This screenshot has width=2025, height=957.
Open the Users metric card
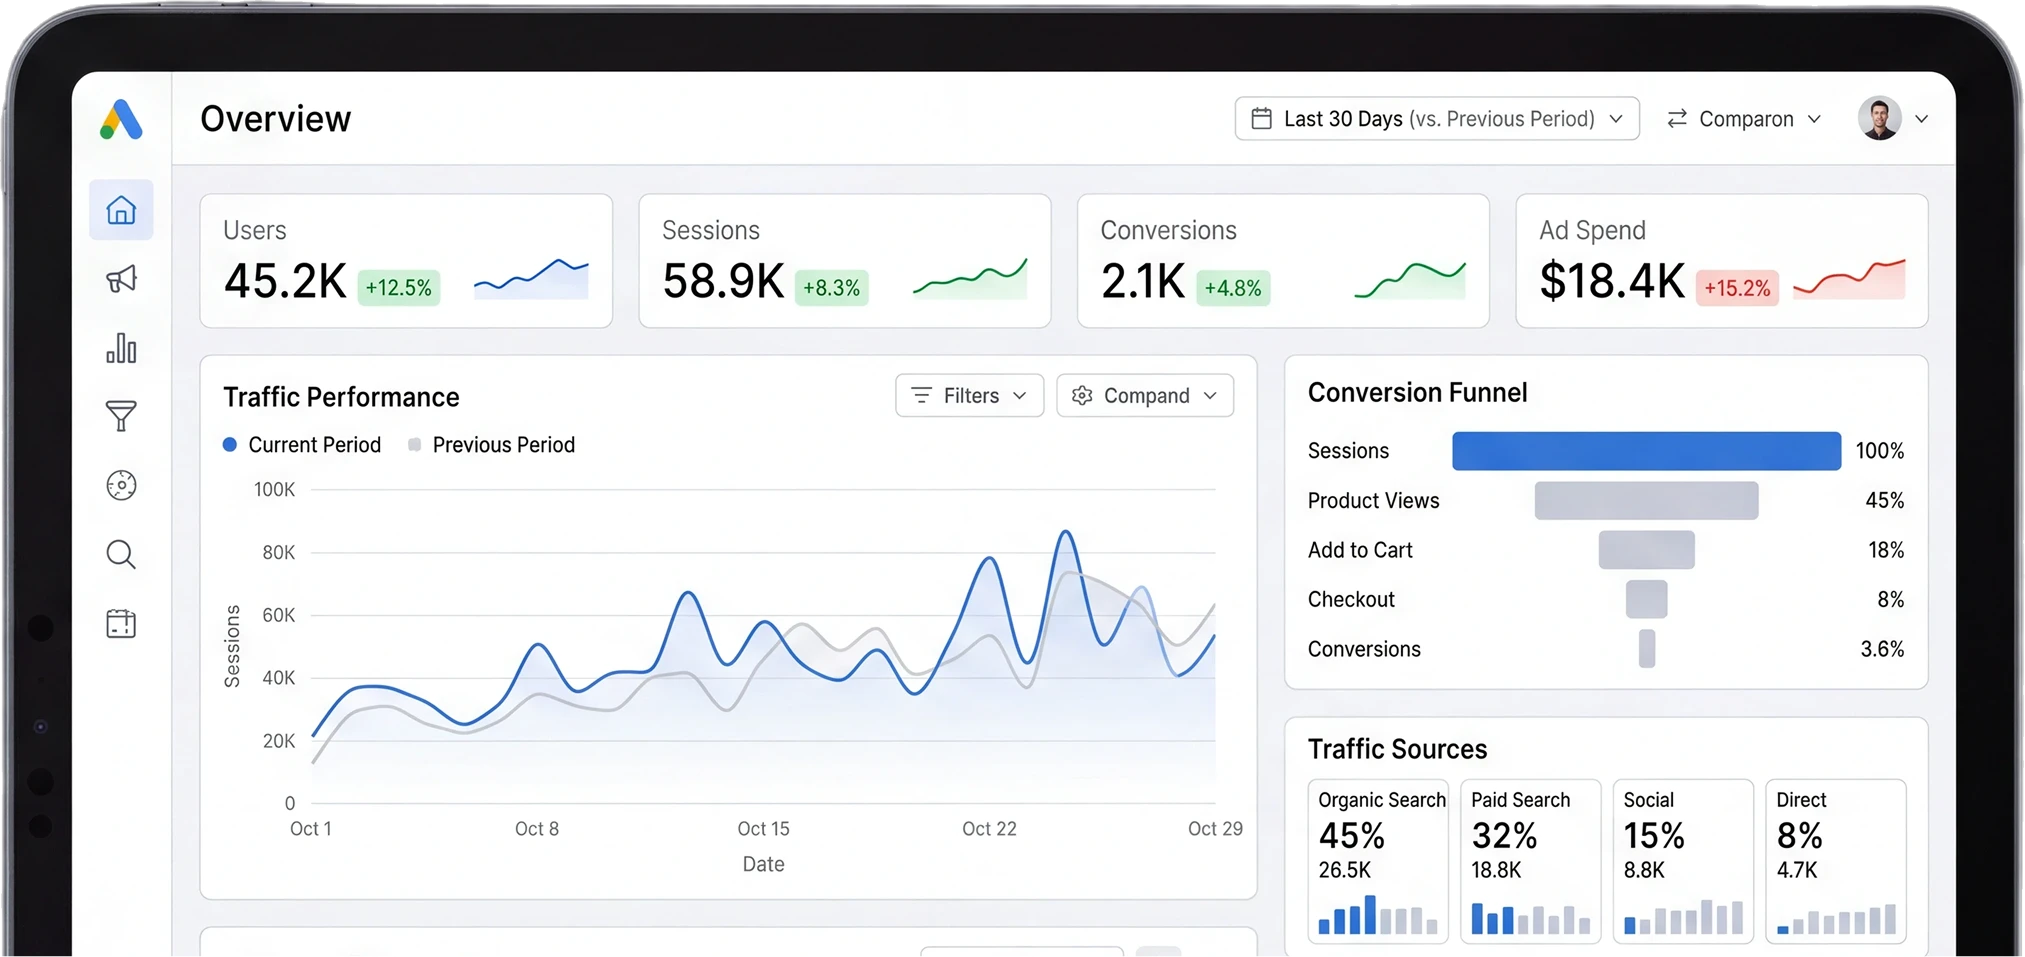pyautogui.click(x=406, y=261)
